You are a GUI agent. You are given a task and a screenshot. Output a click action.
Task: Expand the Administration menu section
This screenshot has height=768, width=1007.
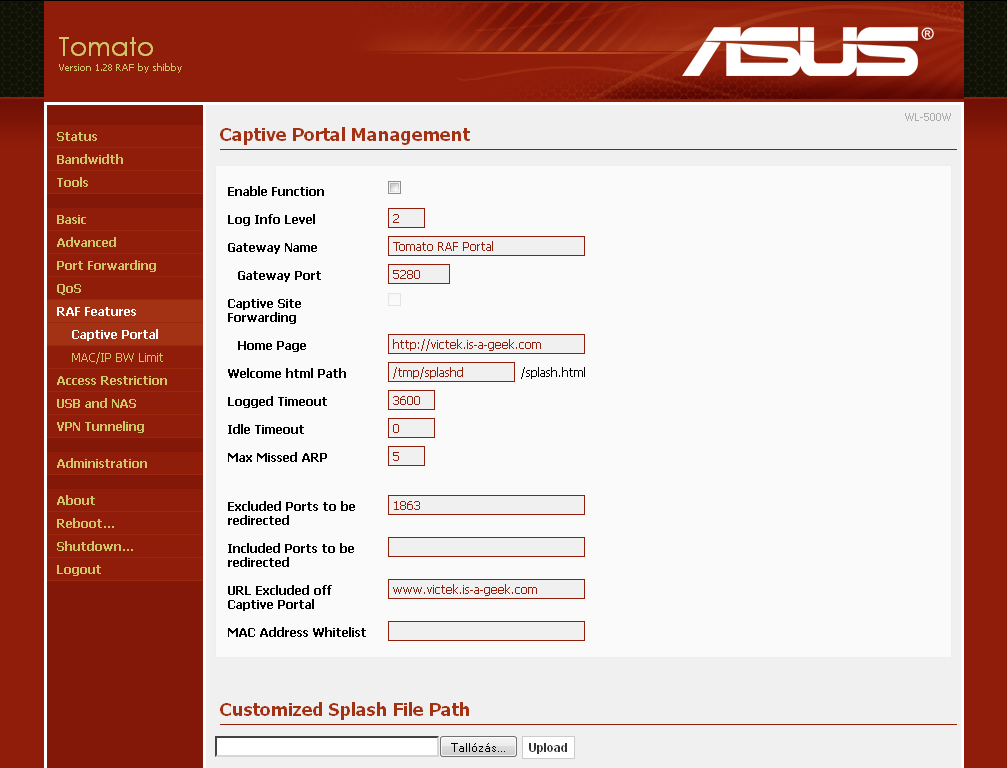102,464
